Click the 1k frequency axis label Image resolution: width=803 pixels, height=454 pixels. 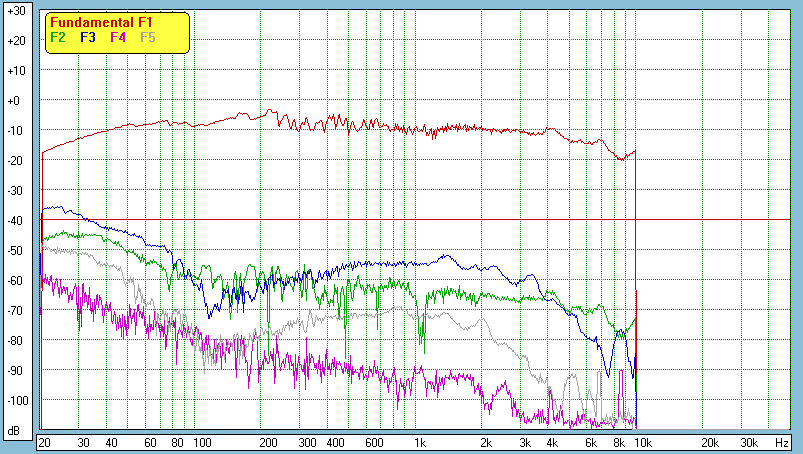(x=420, y=441)
